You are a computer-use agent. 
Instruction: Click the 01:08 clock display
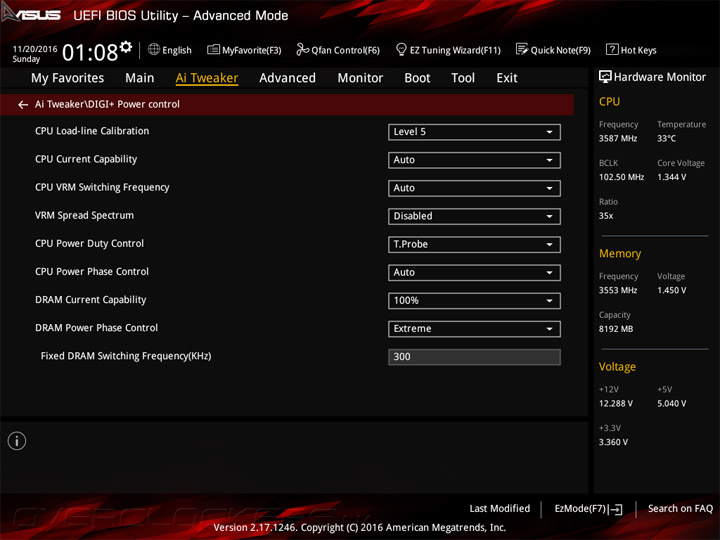tap(90, 52)
